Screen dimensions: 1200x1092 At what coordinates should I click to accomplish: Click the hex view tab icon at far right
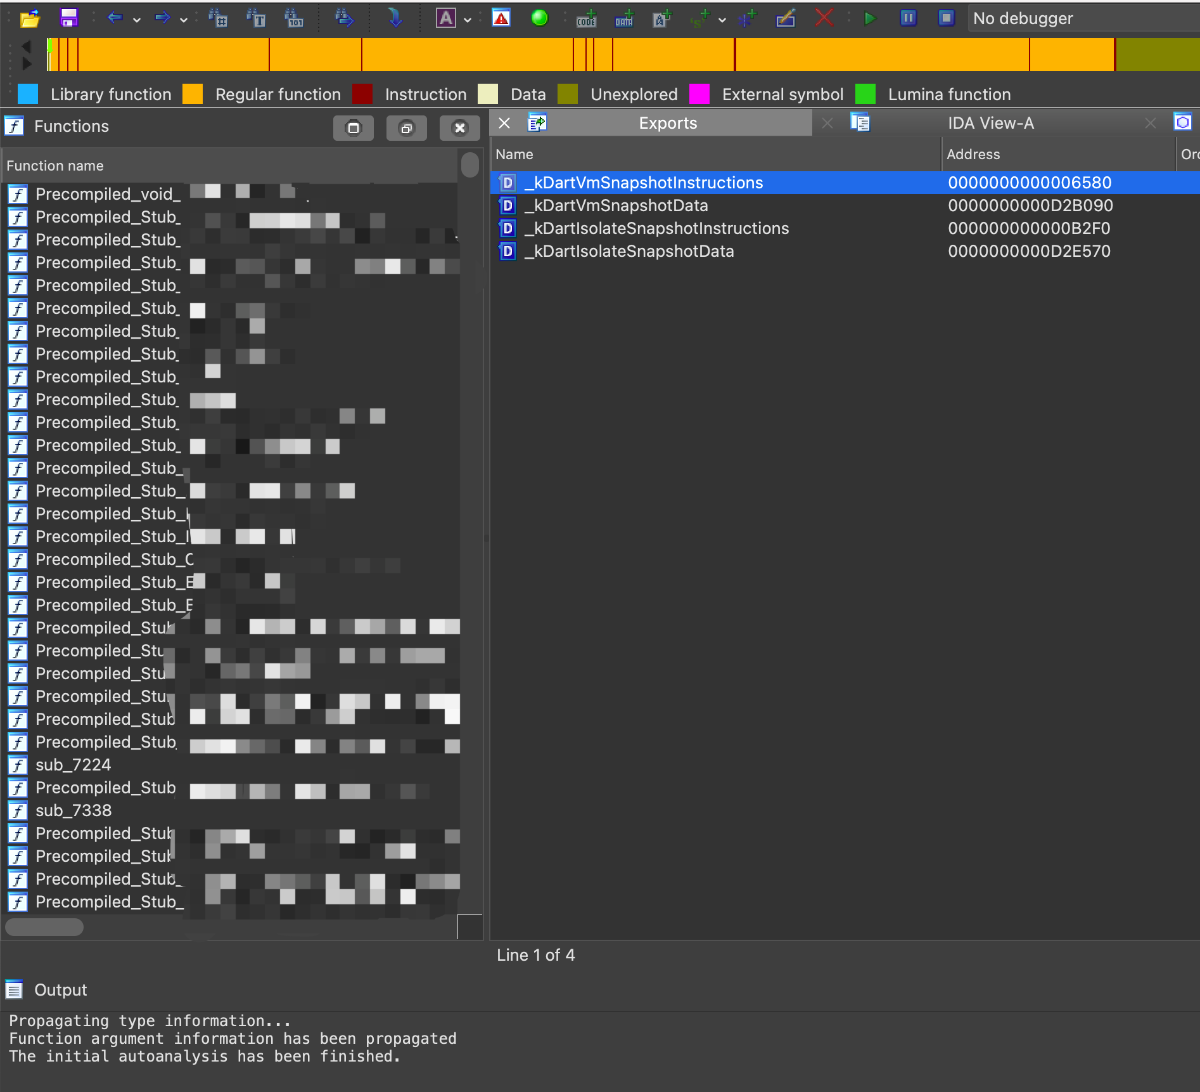point(1183,122)
